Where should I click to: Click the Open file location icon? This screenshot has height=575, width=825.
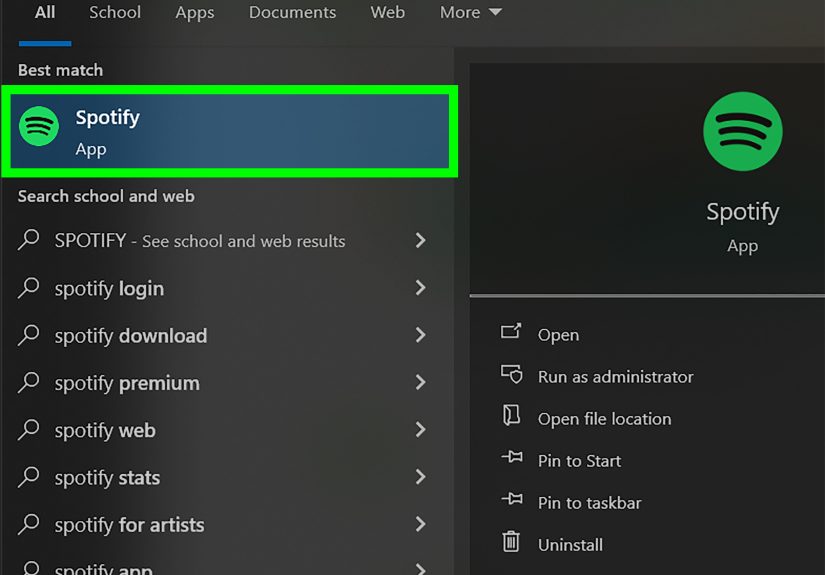click(511, 415)
